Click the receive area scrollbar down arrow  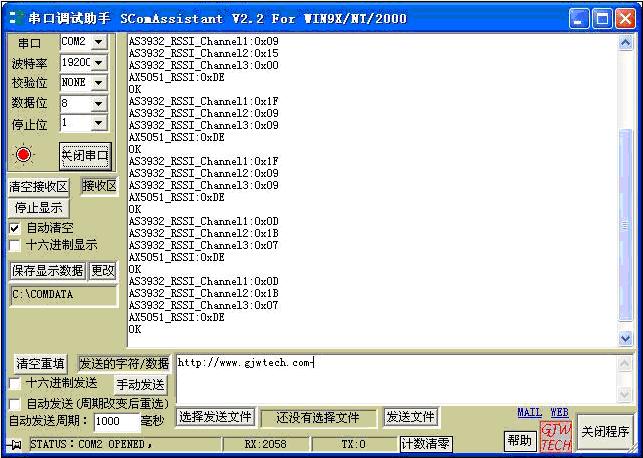click(x=626, y=339)
